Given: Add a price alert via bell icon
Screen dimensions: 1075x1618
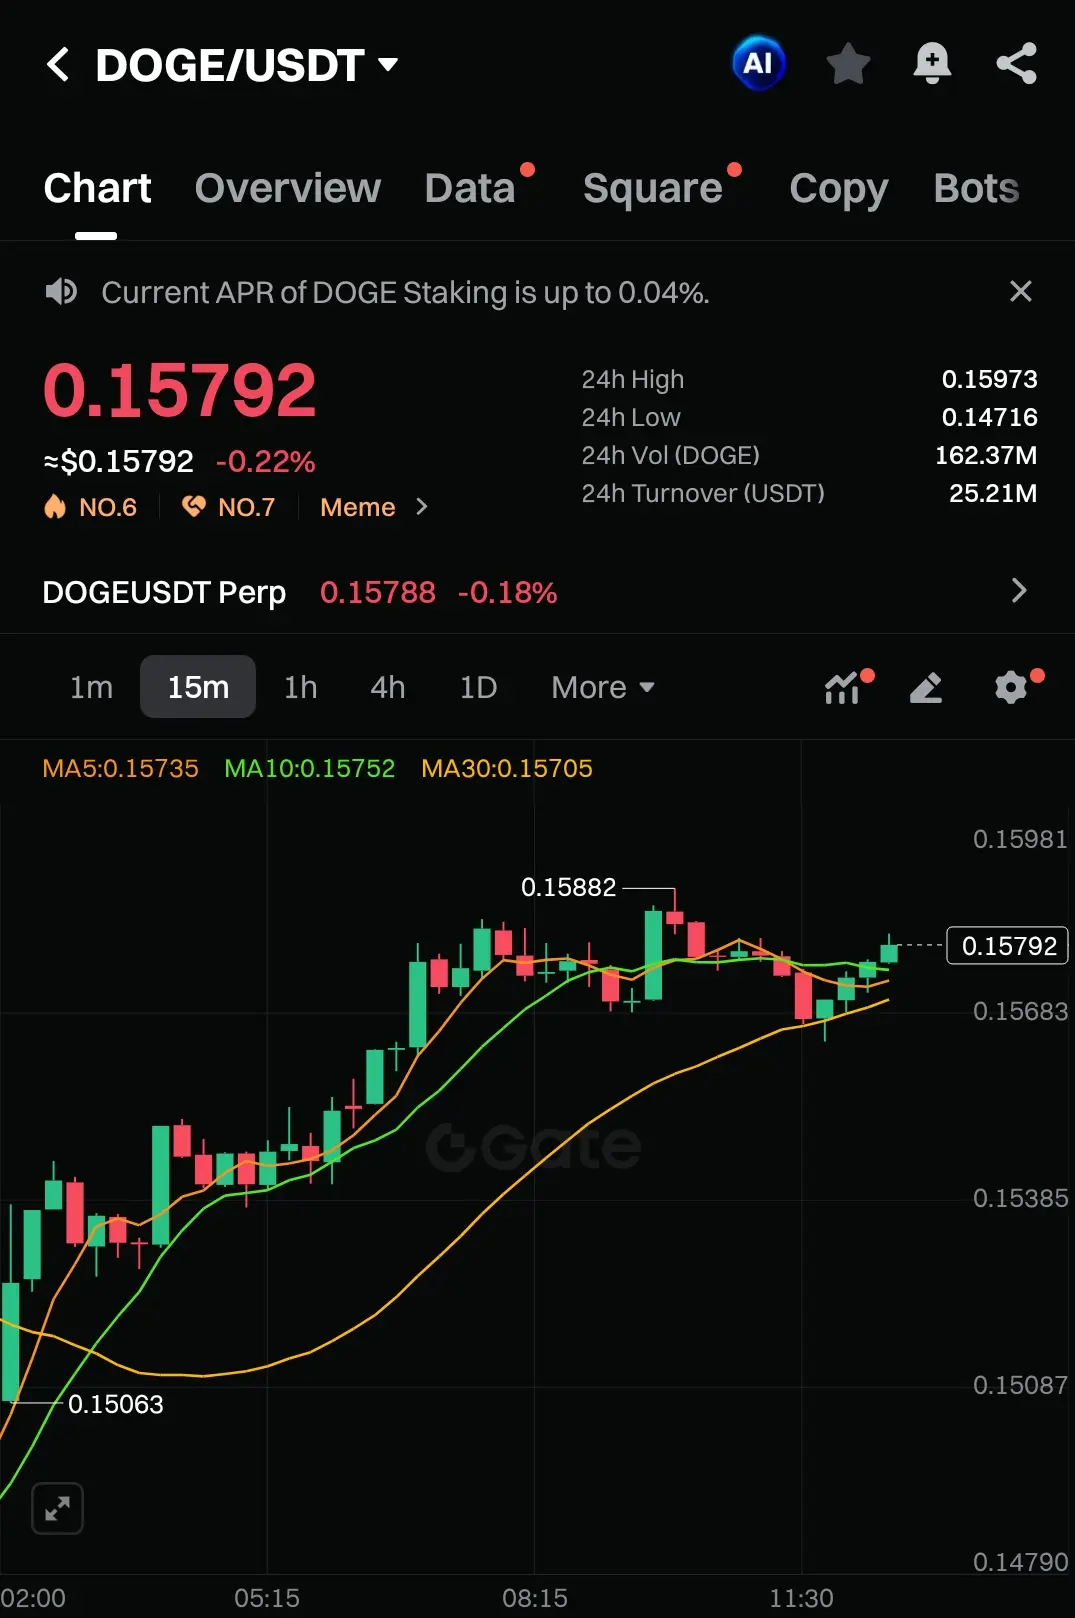Looking at the screenshot, I should tap(932, 64).
